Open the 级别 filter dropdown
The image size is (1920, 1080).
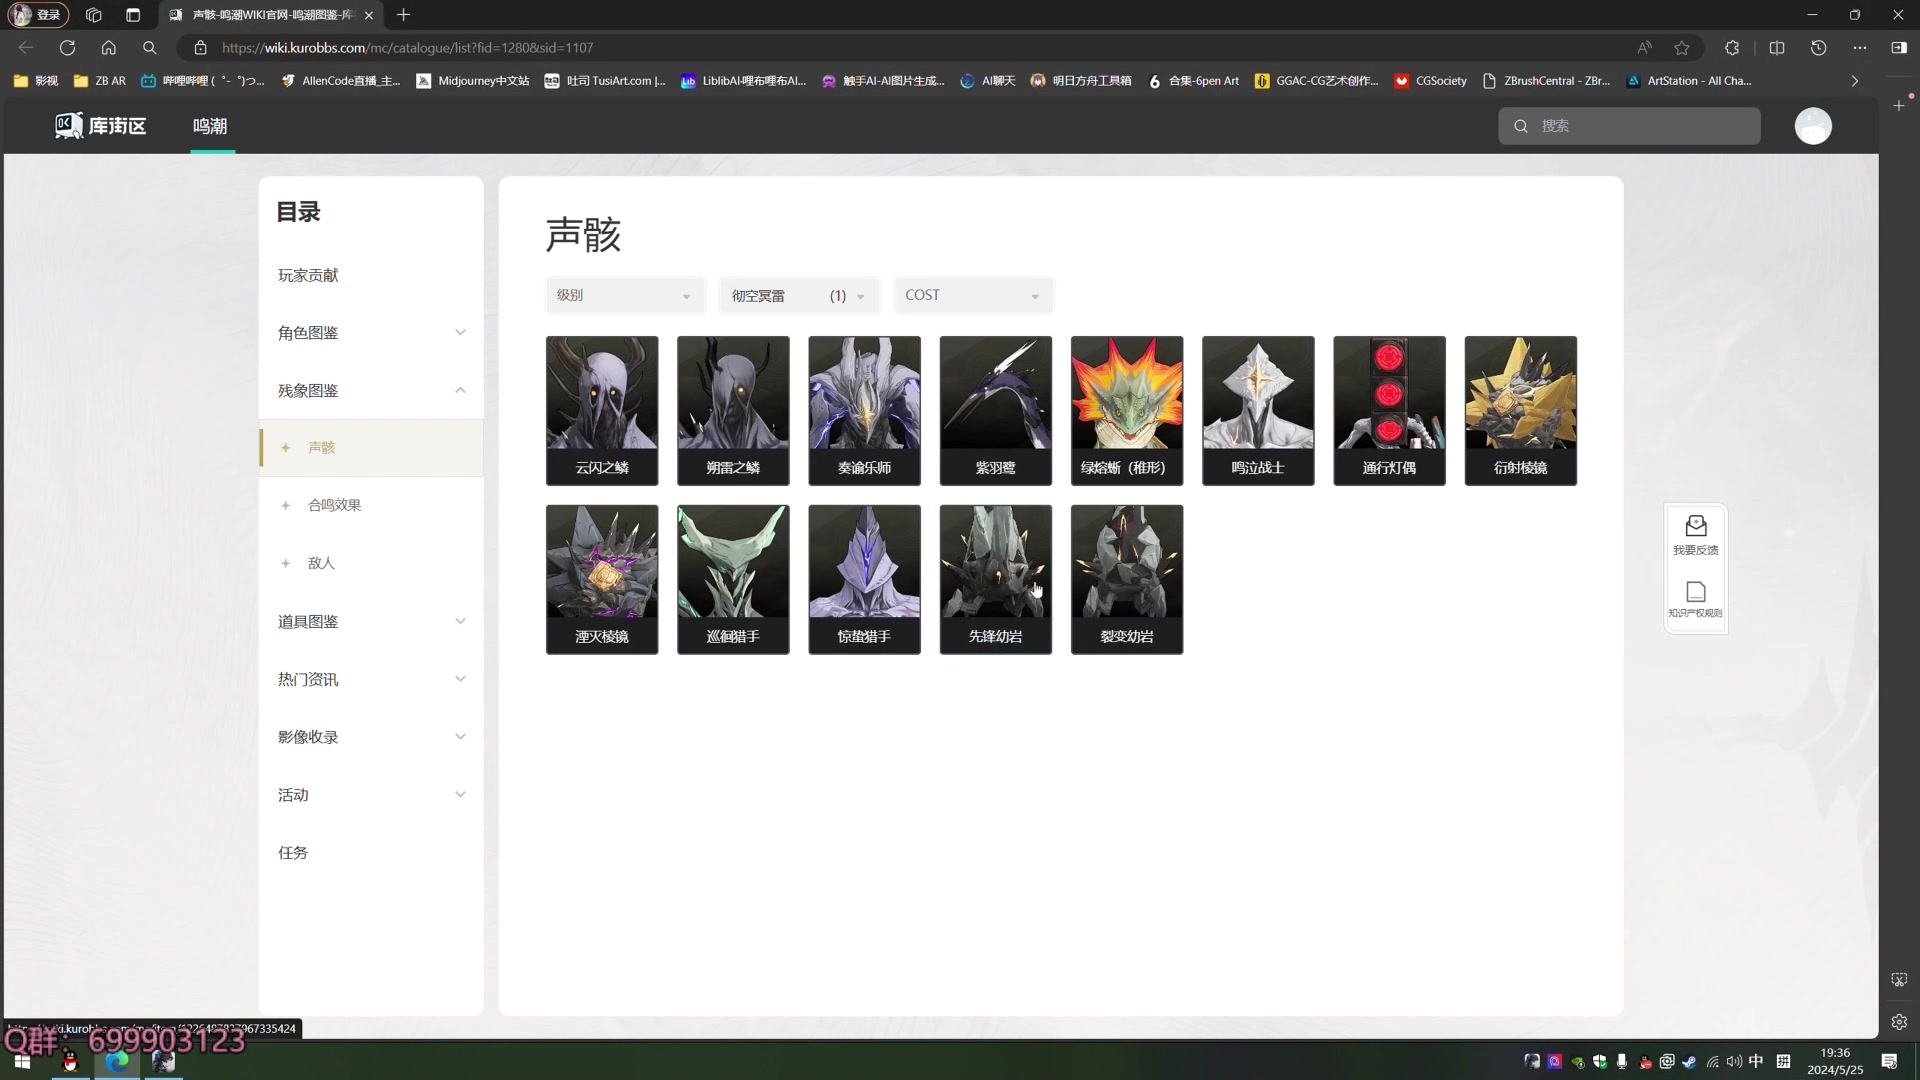[622, 295]
